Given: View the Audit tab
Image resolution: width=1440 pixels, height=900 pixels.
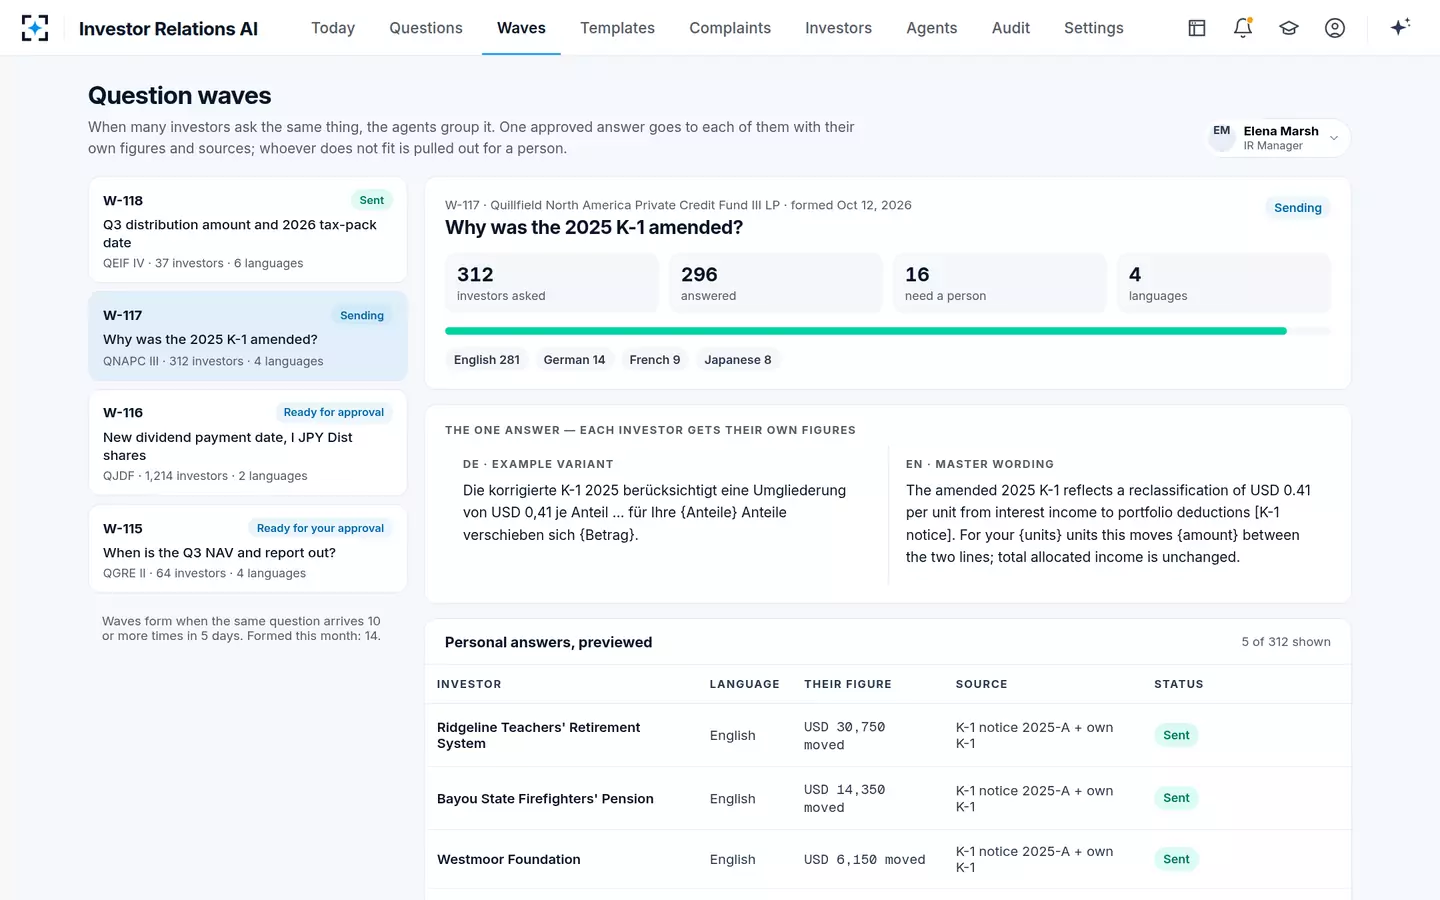Looking at the screenshot, I should click(x=1011, y=28).
